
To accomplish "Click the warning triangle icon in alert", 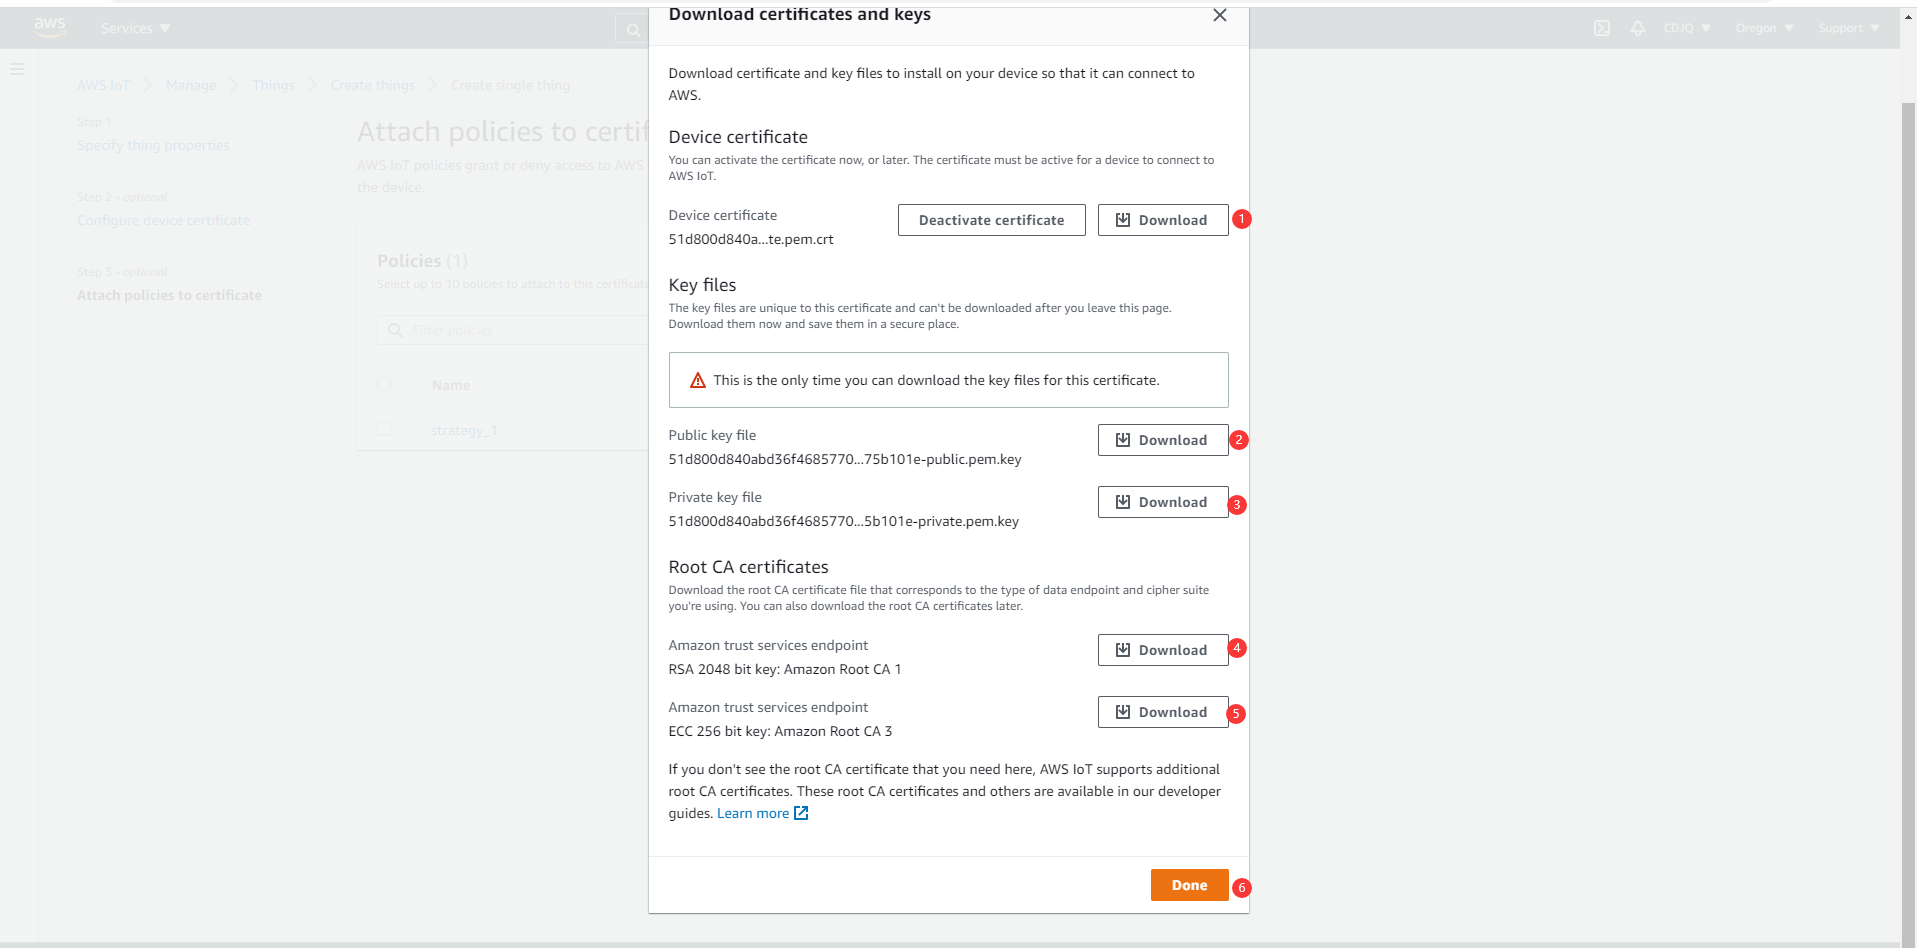I will pos(698,380).
